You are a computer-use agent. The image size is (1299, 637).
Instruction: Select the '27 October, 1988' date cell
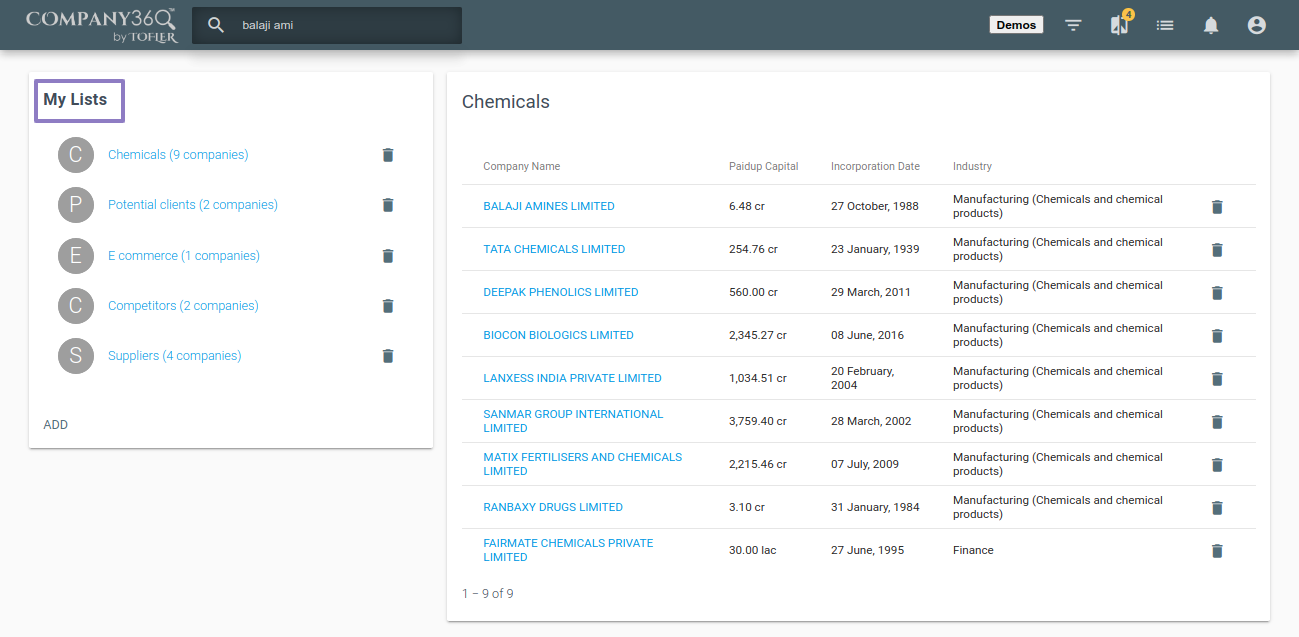[875, 207]
